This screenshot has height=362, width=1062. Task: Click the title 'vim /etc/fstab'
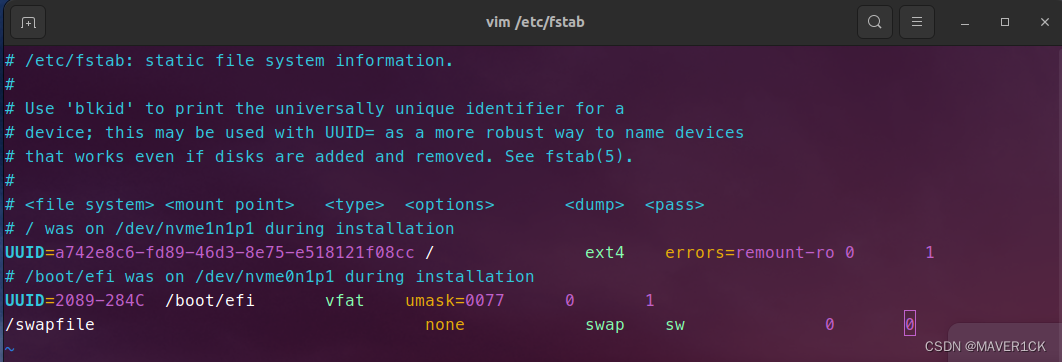point(535,22)
